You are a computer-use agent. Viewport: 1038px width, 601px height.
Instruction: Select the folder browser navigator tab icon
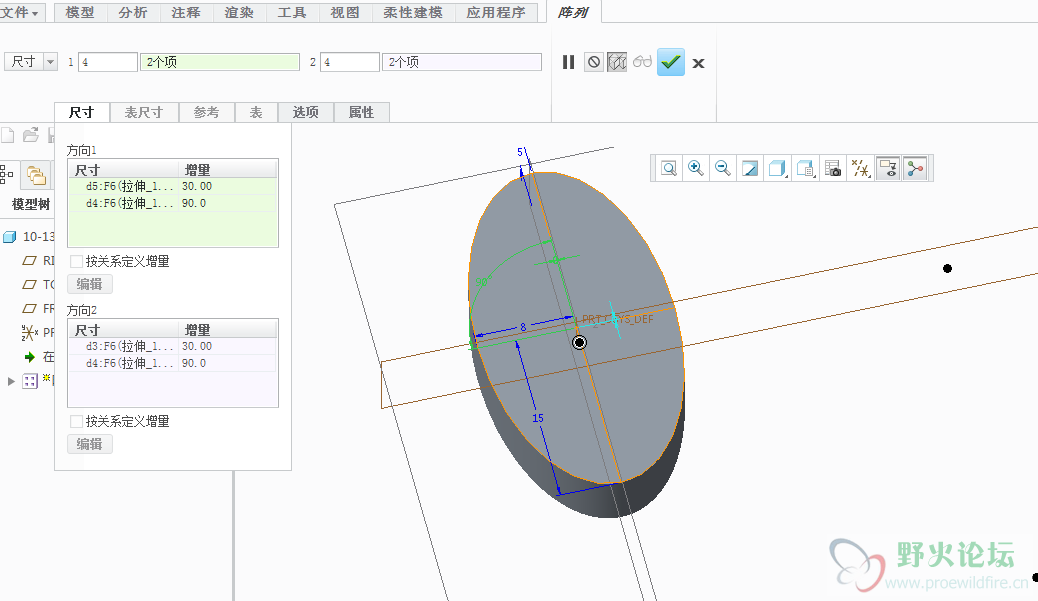36,175
